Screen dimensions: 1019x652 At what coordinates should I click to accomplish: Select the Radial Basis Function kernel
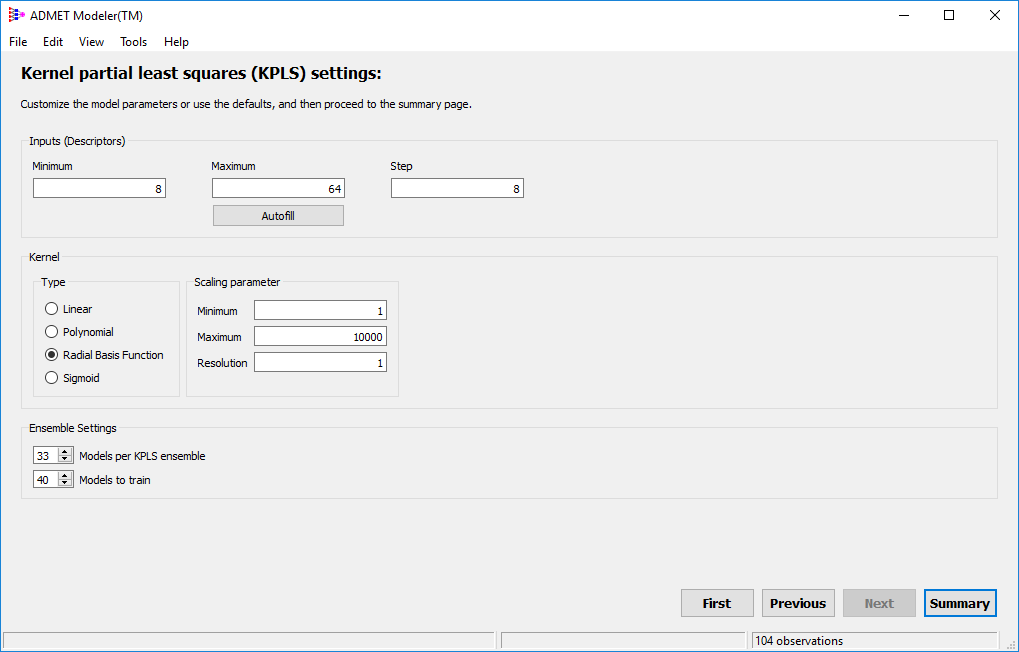(104, 355)
